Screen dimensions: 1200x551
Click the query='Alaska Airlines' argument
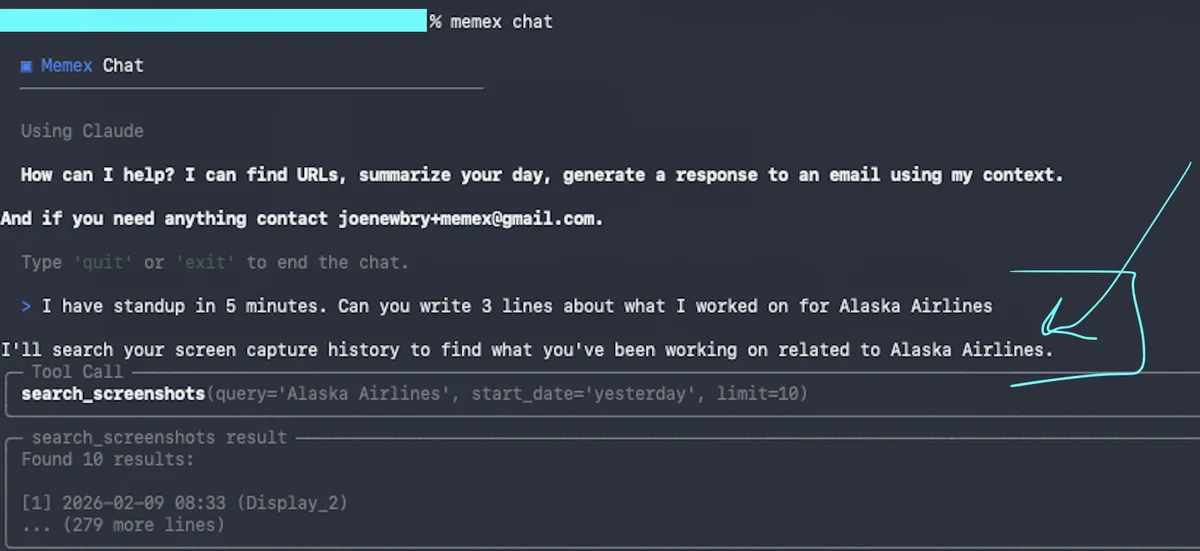point(328,394)
